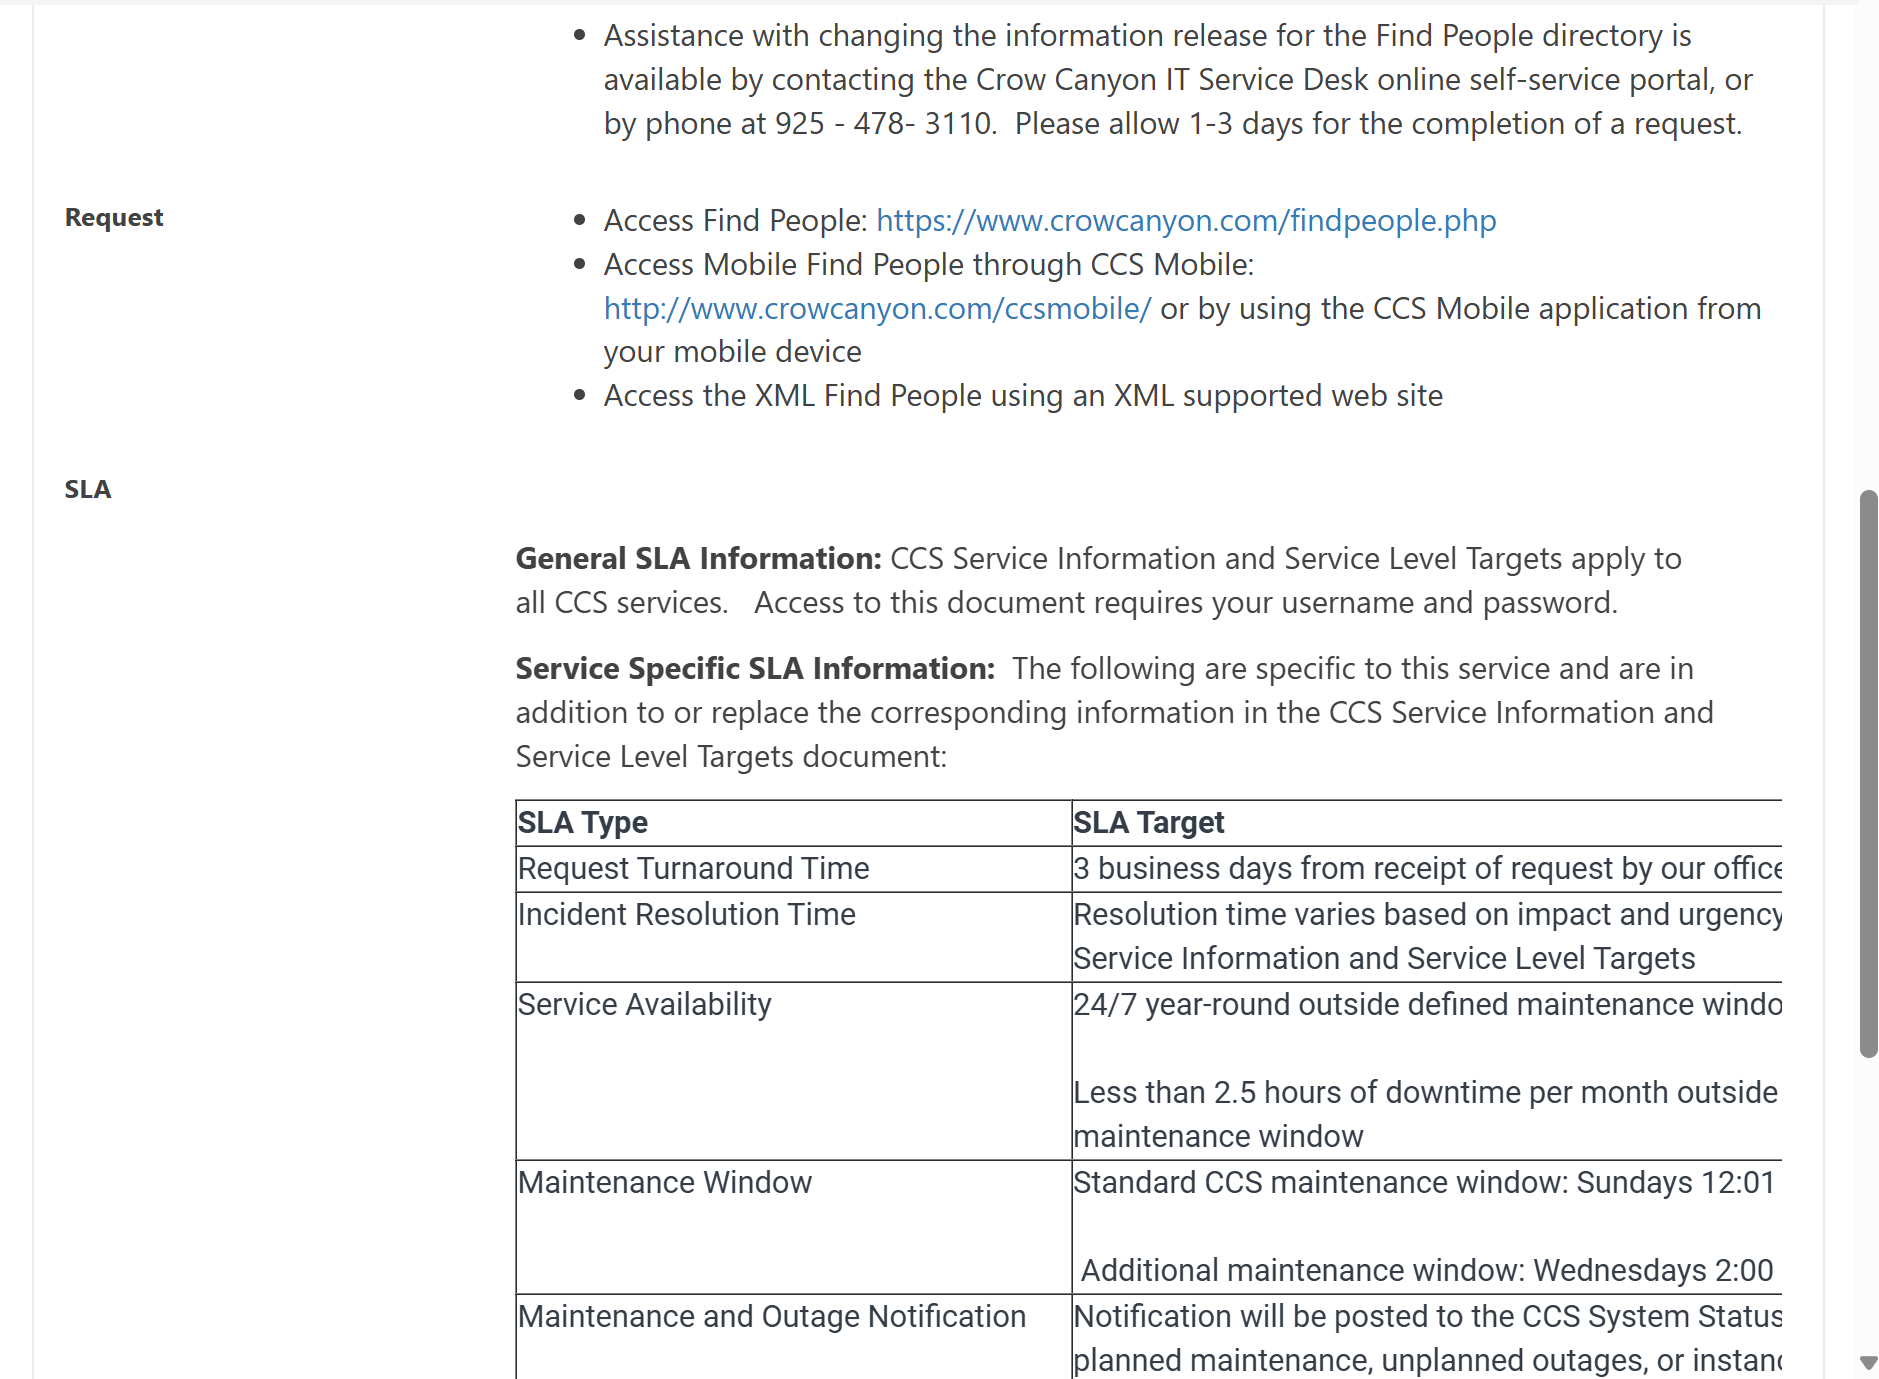The image size is (1879, 1379).
Task: Click the "Request Turnaround Time" table cell
Action: pos(693,868)
